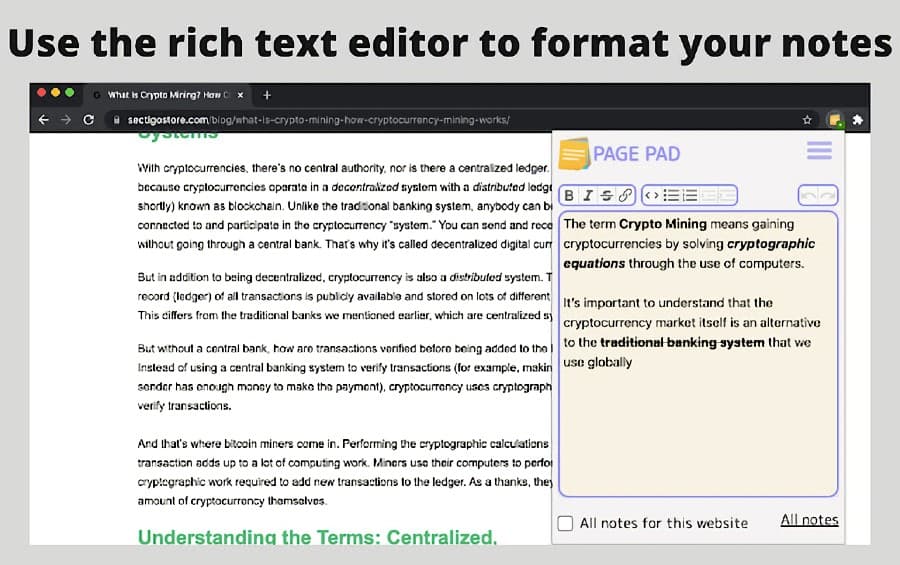Create a bulleted list in the note
This screenshot has height=565, width=900.
(x=671, y=196)
